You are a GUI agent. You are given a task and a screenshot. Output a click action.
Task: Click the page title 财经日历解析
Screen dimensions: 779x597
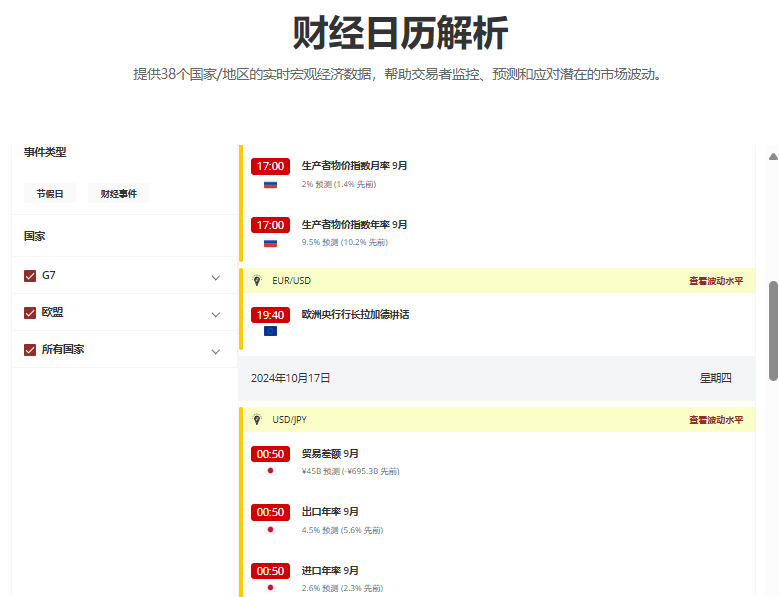pos(400,33)
